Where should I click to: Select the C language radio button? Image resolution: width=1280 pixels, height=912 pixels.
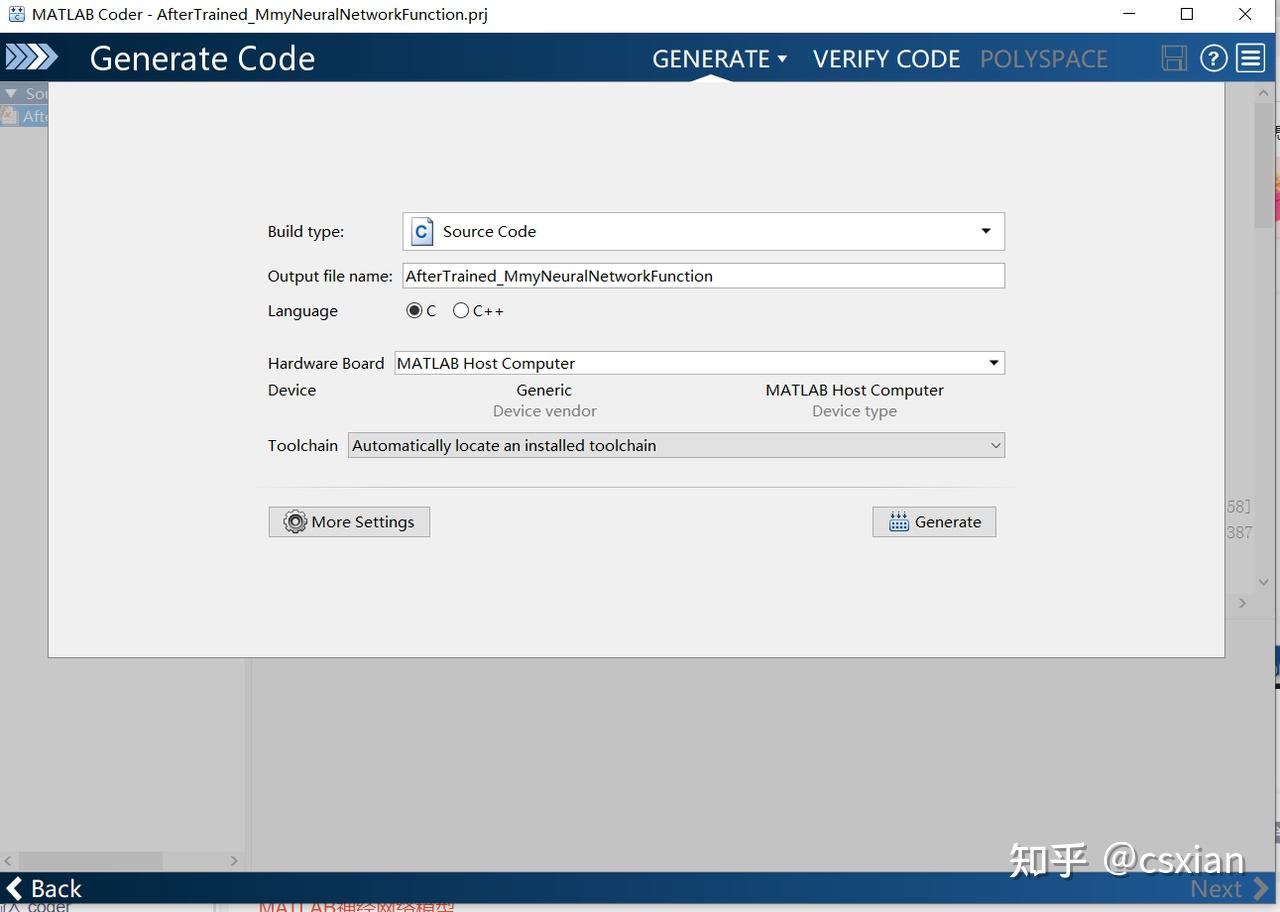click(x=414, y=311)
